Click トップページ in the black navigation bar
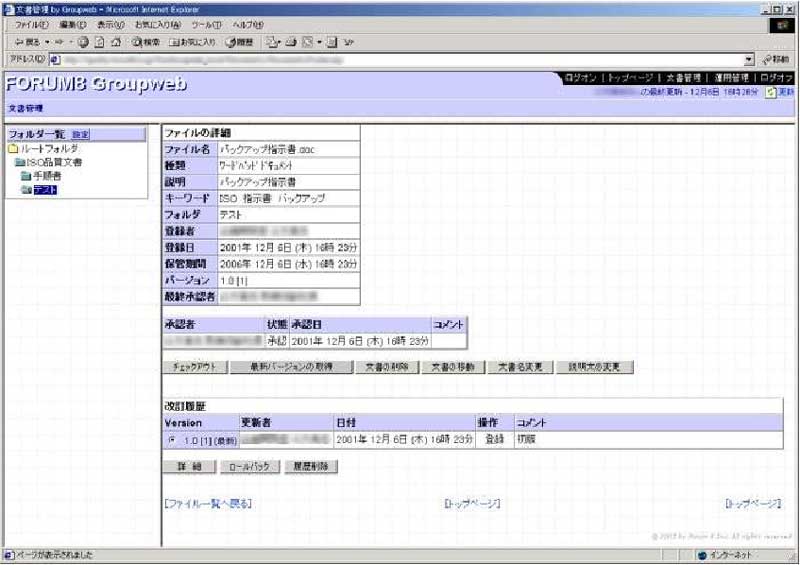This screenshot has height=565, width=800. [x=631, y=78]
